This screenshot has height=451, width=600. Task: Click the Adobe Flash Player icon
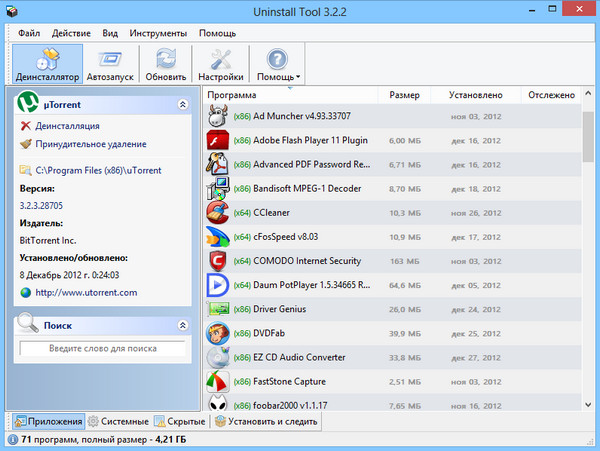(218, 140)
